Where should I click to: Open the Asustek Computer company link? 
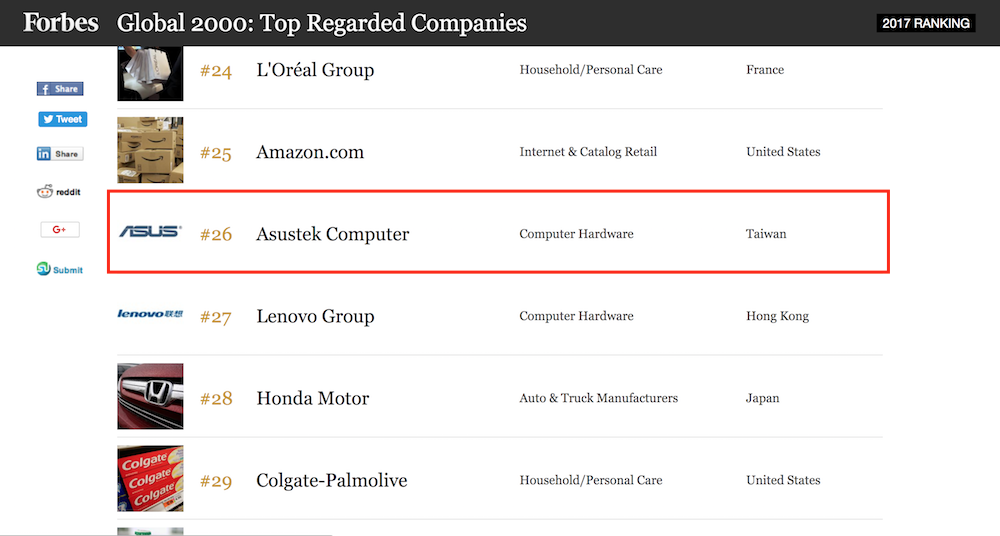(x=332, y=234)
